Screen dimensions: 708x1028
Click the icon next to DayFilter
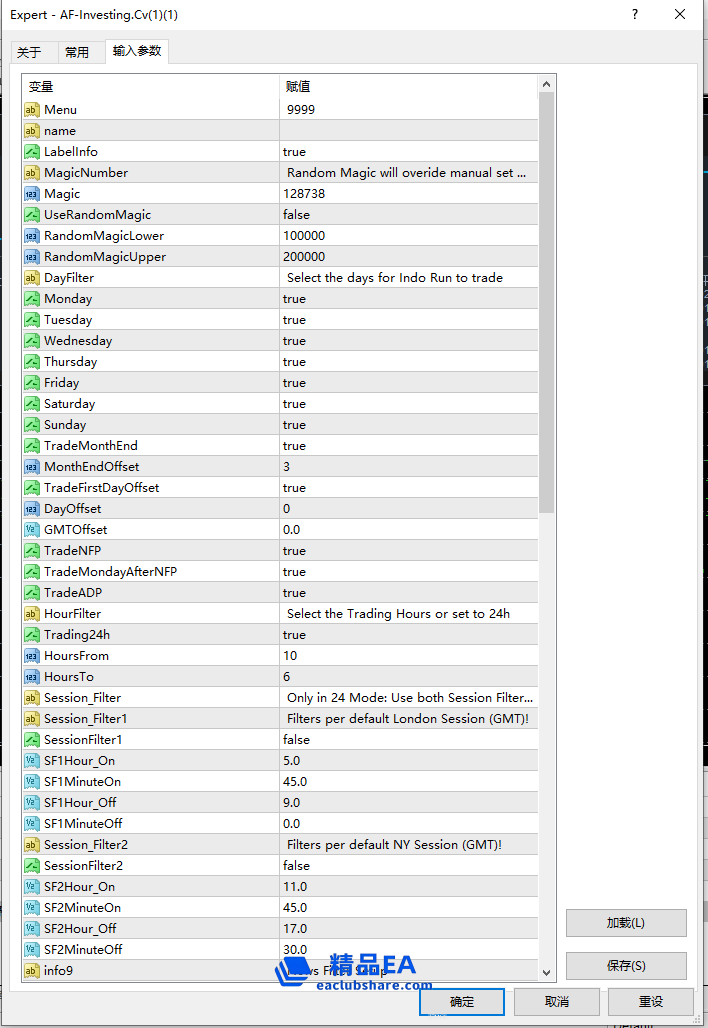[32, 278]
